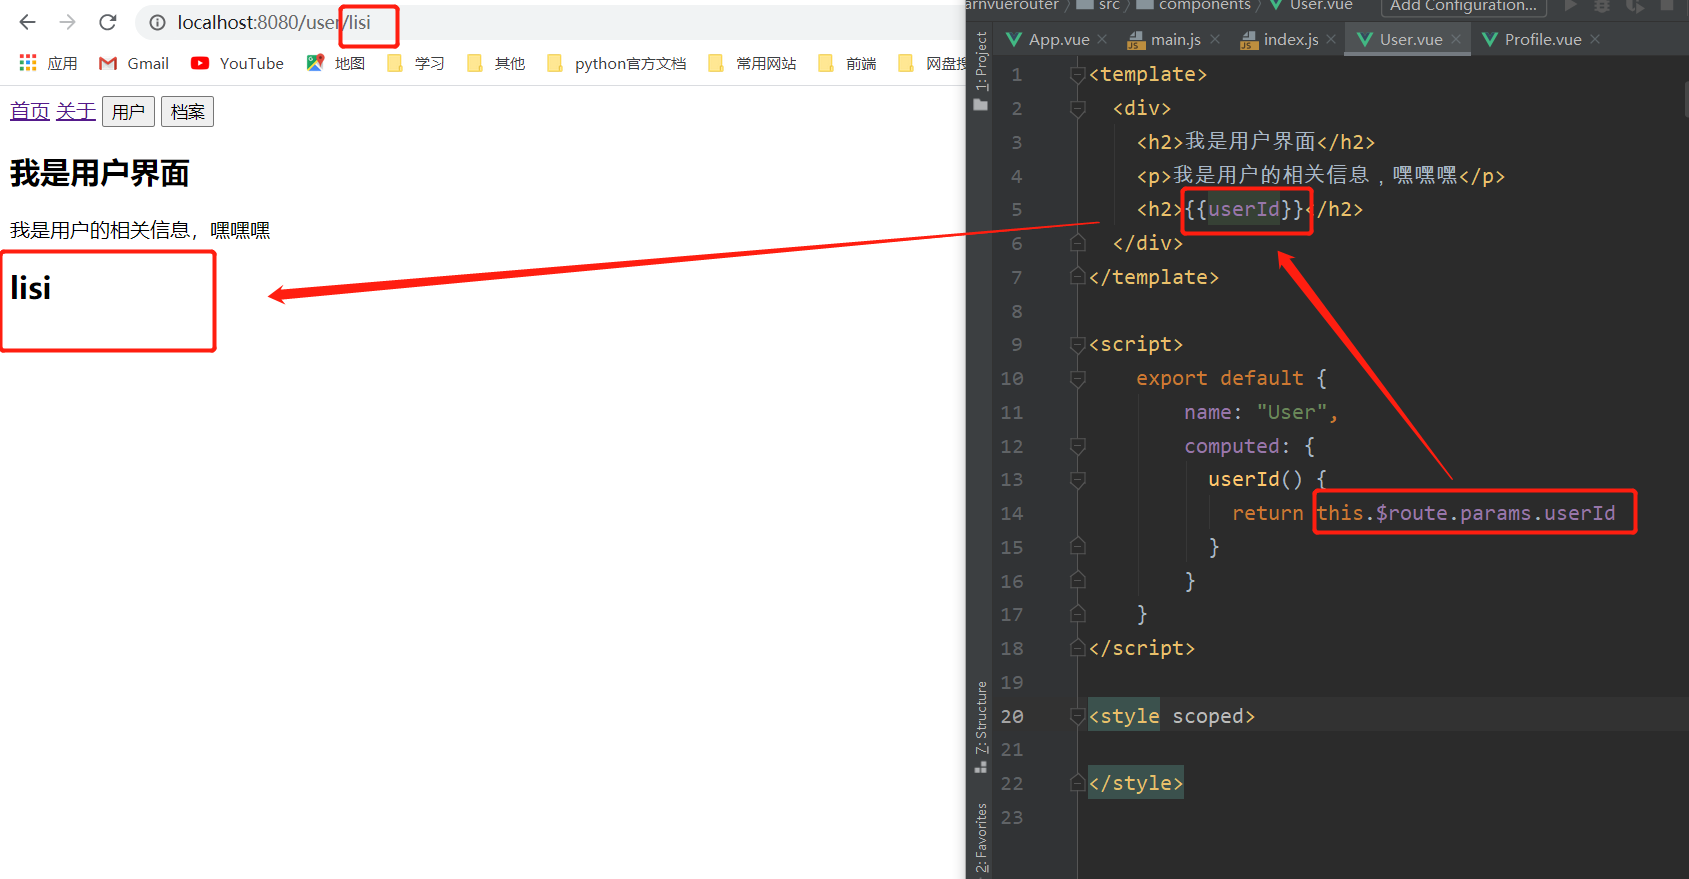Open the python官方文档 bookmark folder
This screenshot has height=879, width=1689.
[x=616, y=63]
